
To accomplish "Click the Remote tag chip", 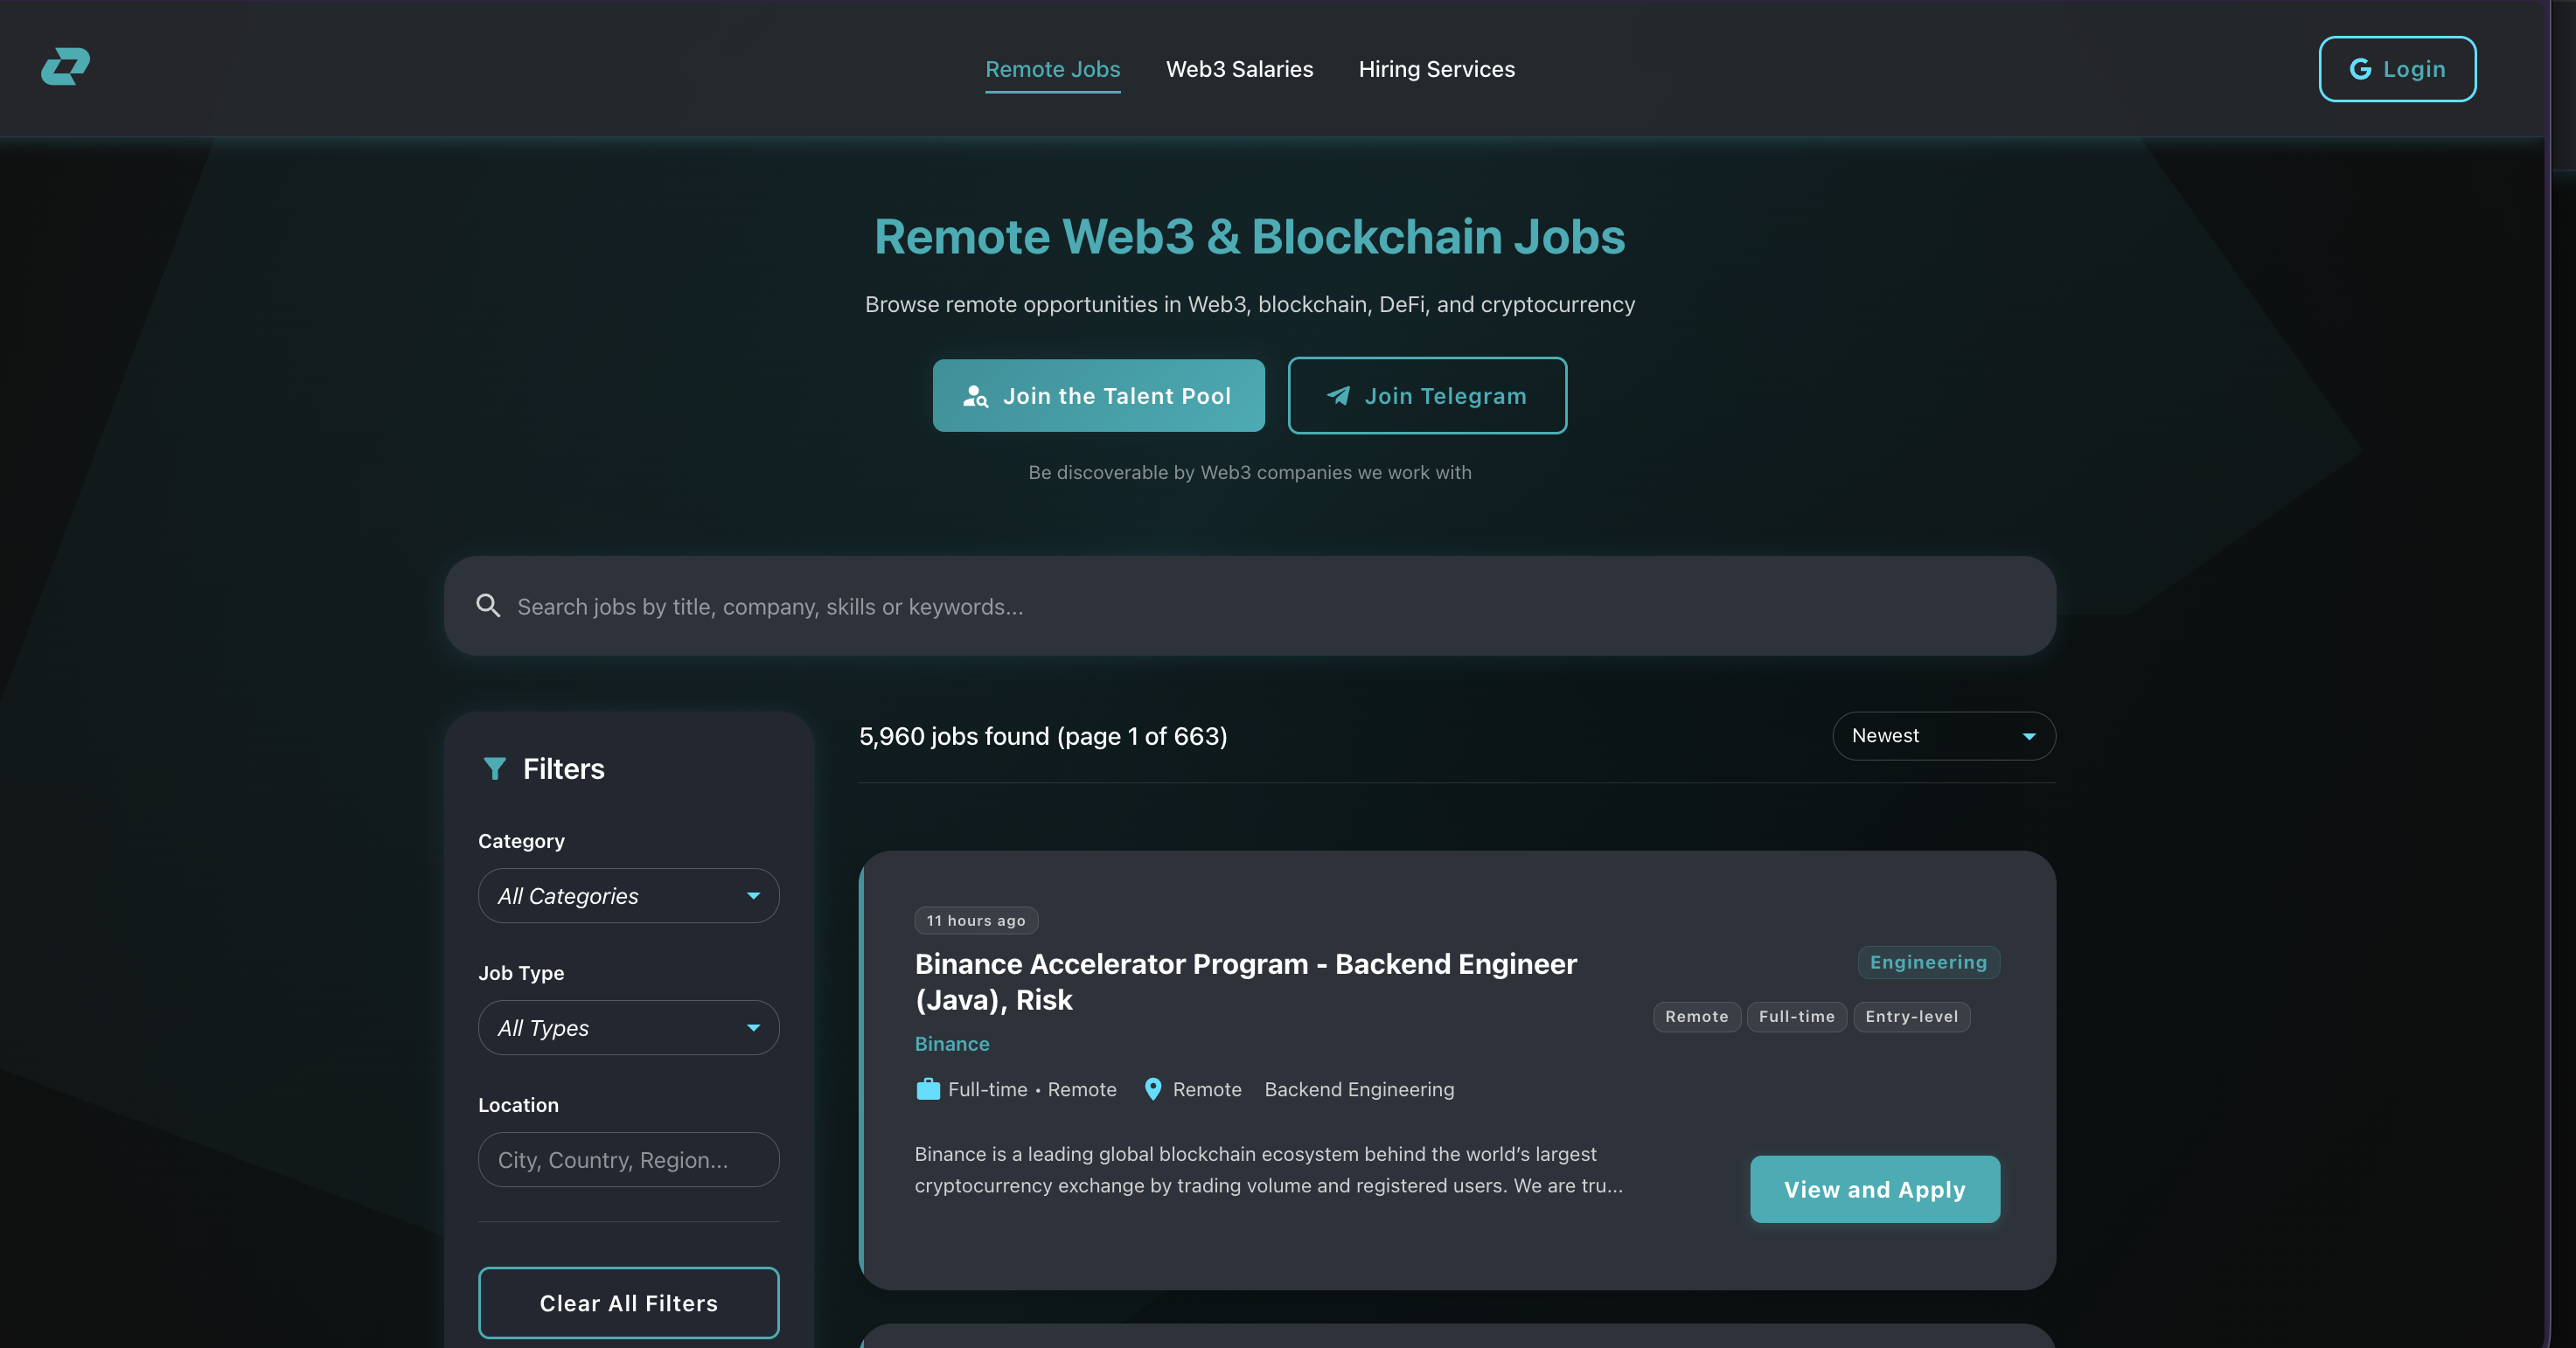I will pos(1696,1017).
